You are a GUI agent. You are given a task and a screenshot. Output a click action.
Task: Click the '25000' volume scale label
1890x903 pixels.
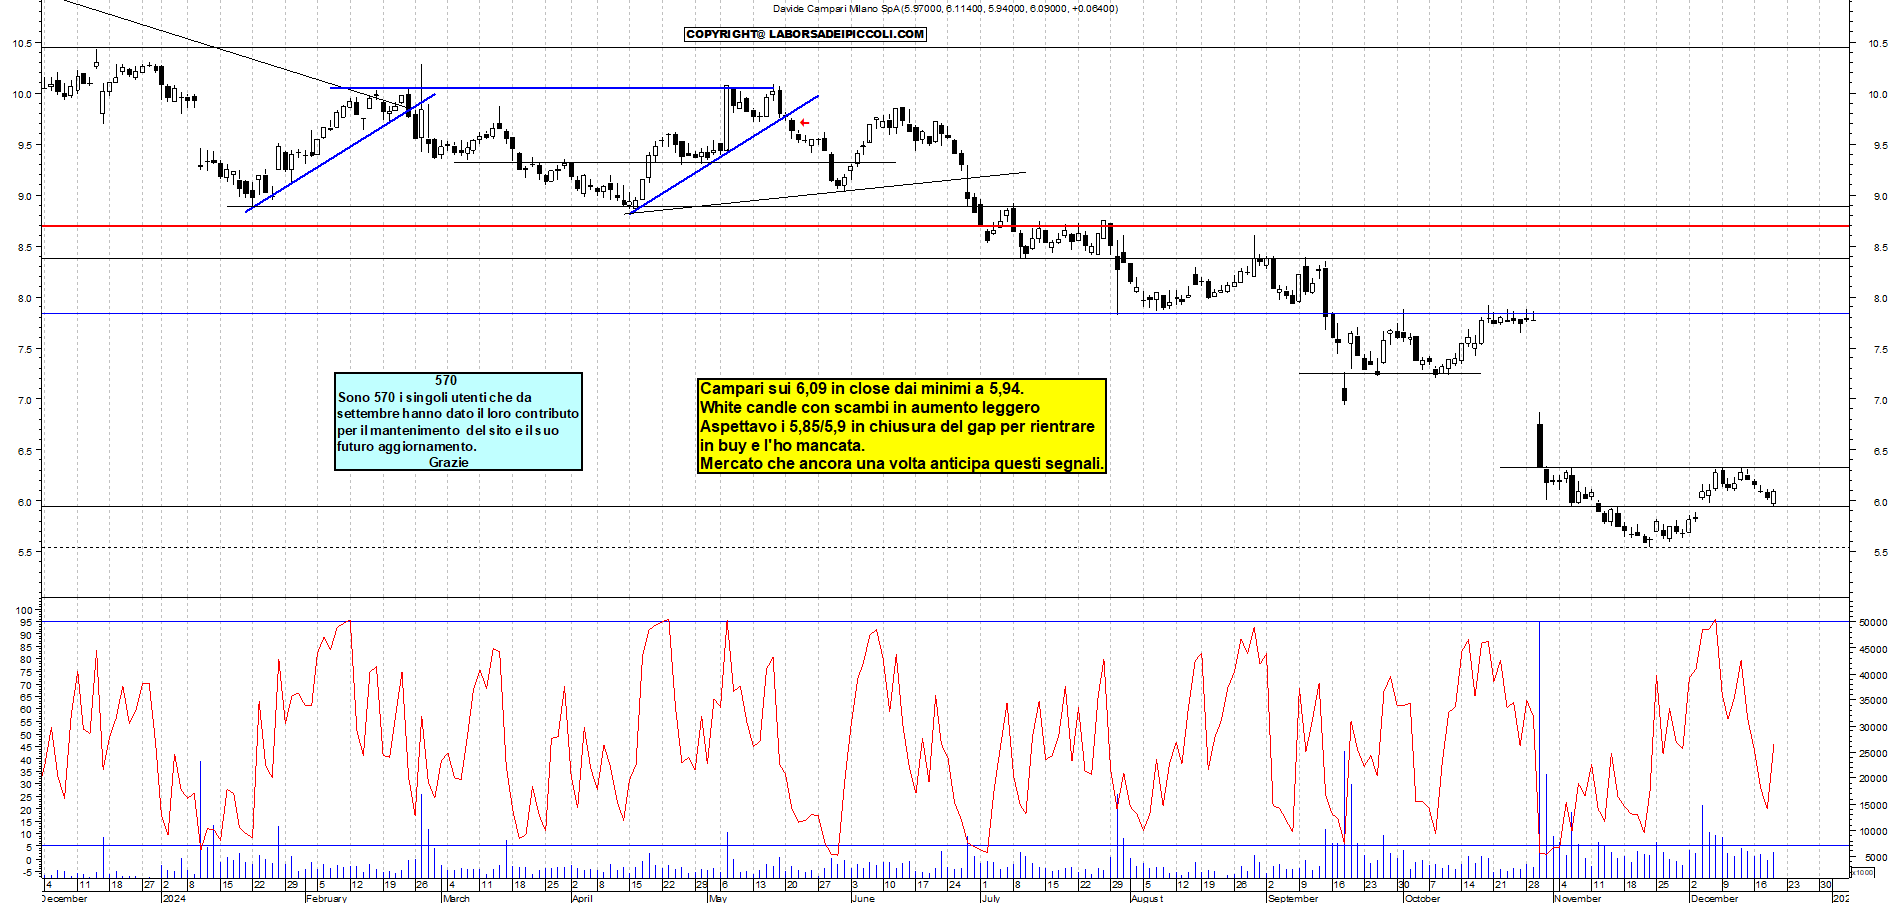[x=1873, y=753]
